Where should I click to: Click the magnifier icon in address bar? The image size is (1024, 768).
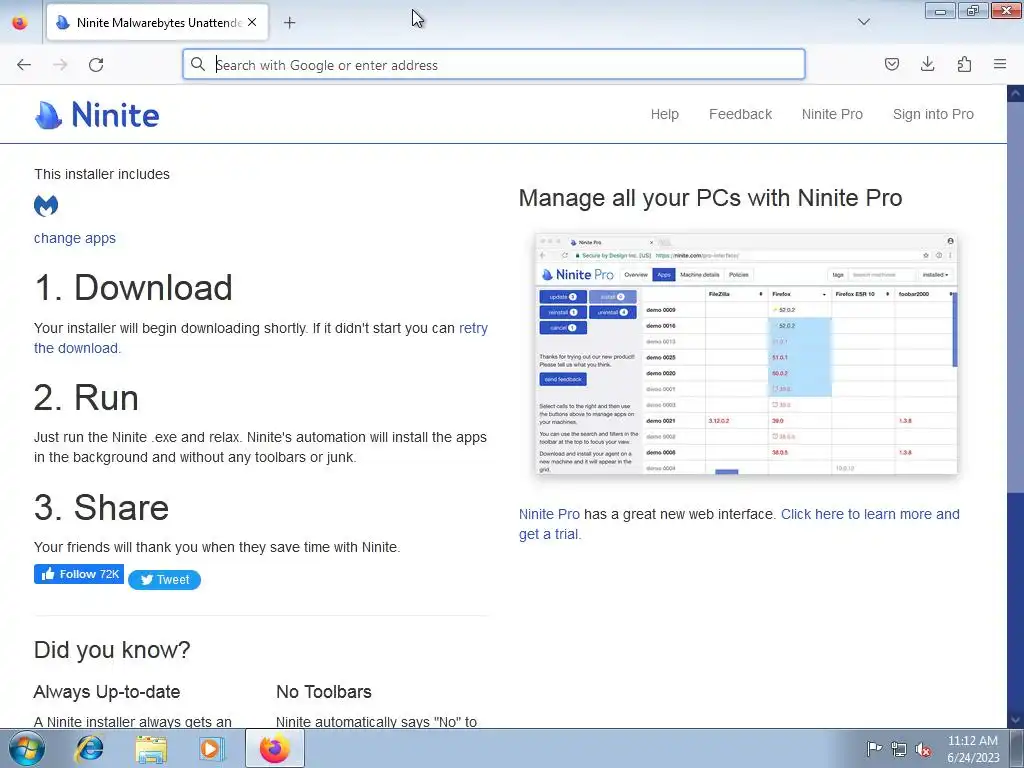pos(197,64)
